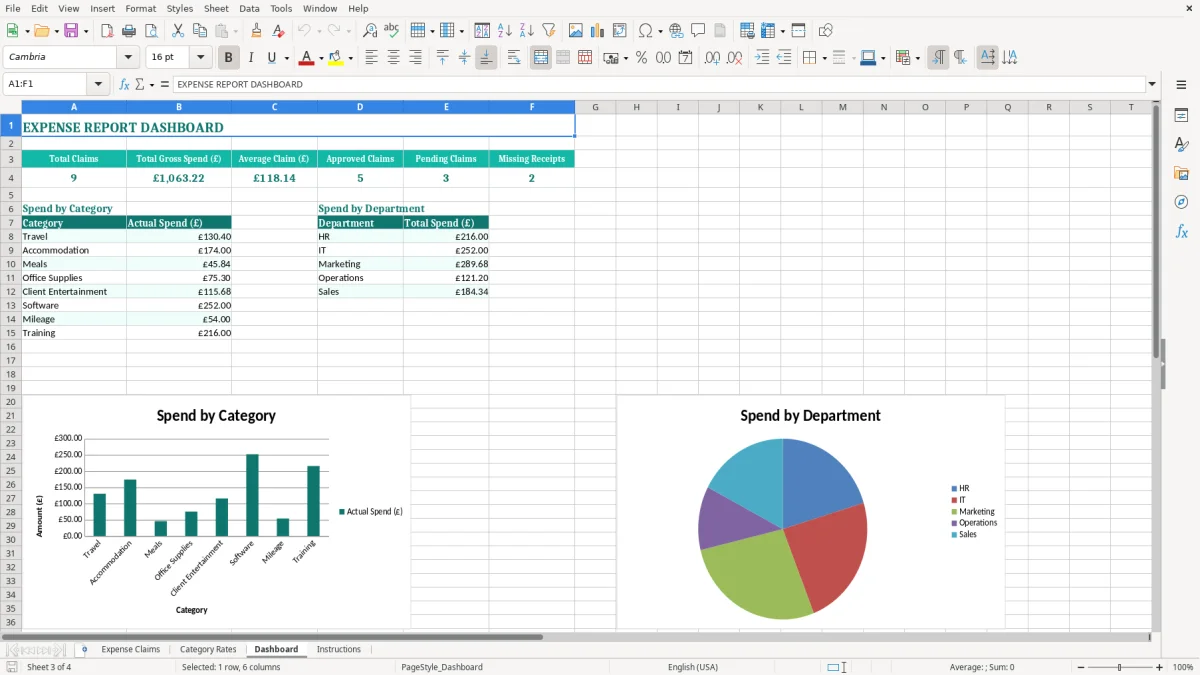Insert special character Omega icon
The image size is (1200, 675).
[x=645, y=31]
